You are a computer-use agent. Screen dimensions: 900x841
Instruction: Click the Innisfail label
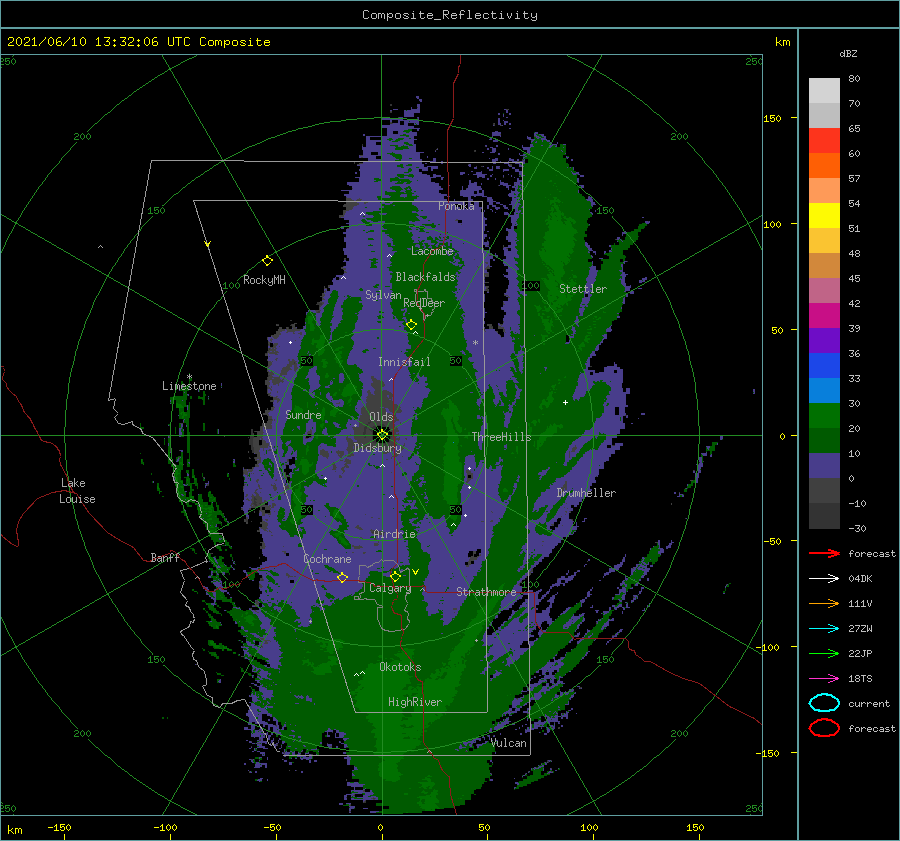pos(404,362)
